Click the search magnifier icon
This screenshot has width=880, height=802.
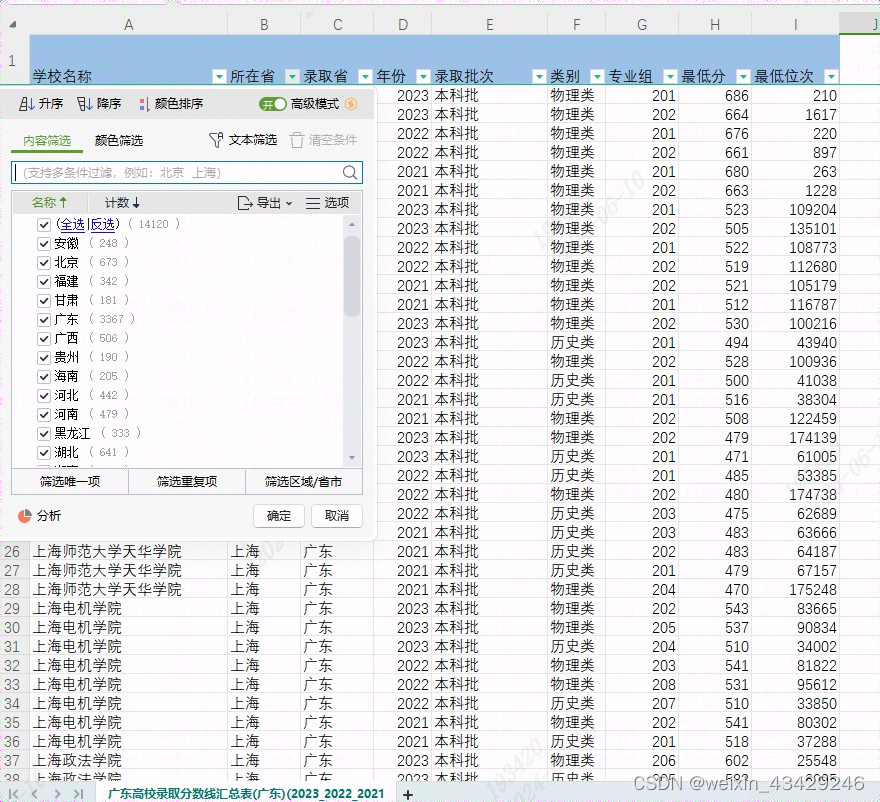click(350, 173)
